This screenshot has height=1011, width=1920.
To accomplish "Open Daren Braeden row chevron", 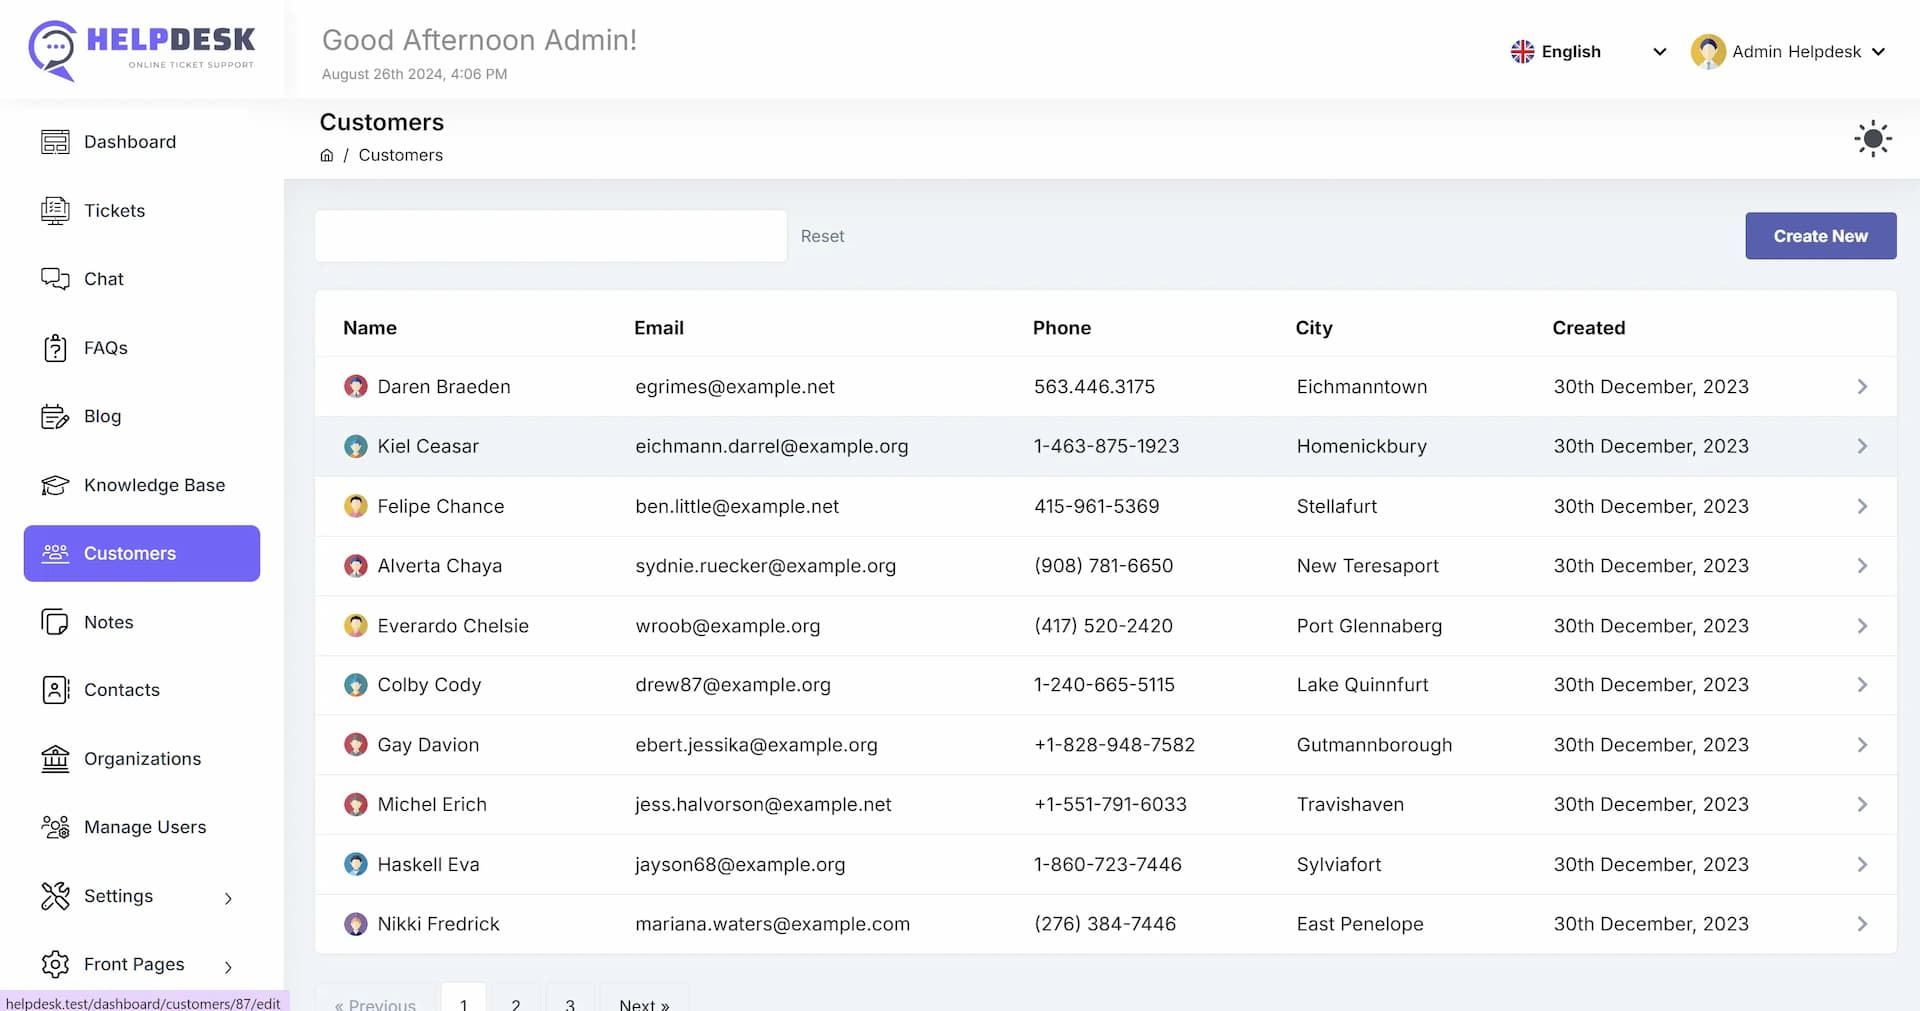I will [1862, 387].
